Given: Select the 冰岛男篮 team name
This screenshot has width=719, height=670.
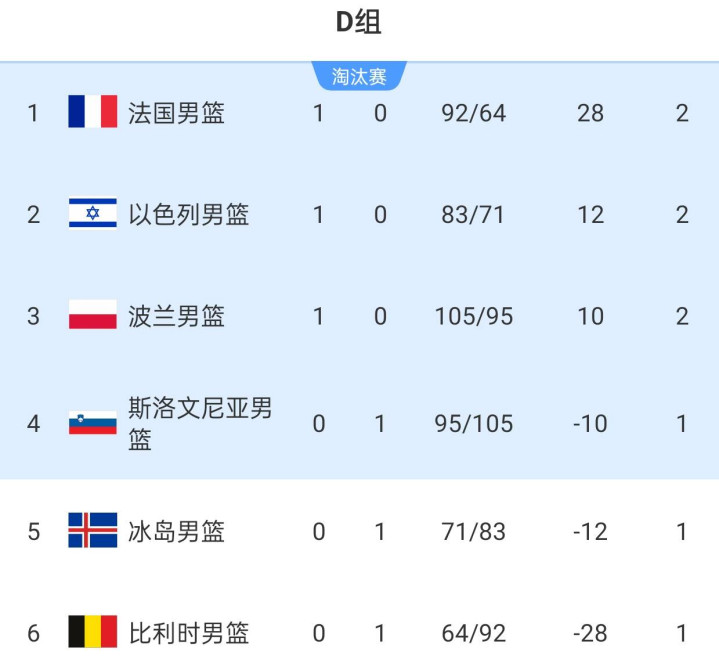Looking at the screenshot, I should tap(176, 531).
